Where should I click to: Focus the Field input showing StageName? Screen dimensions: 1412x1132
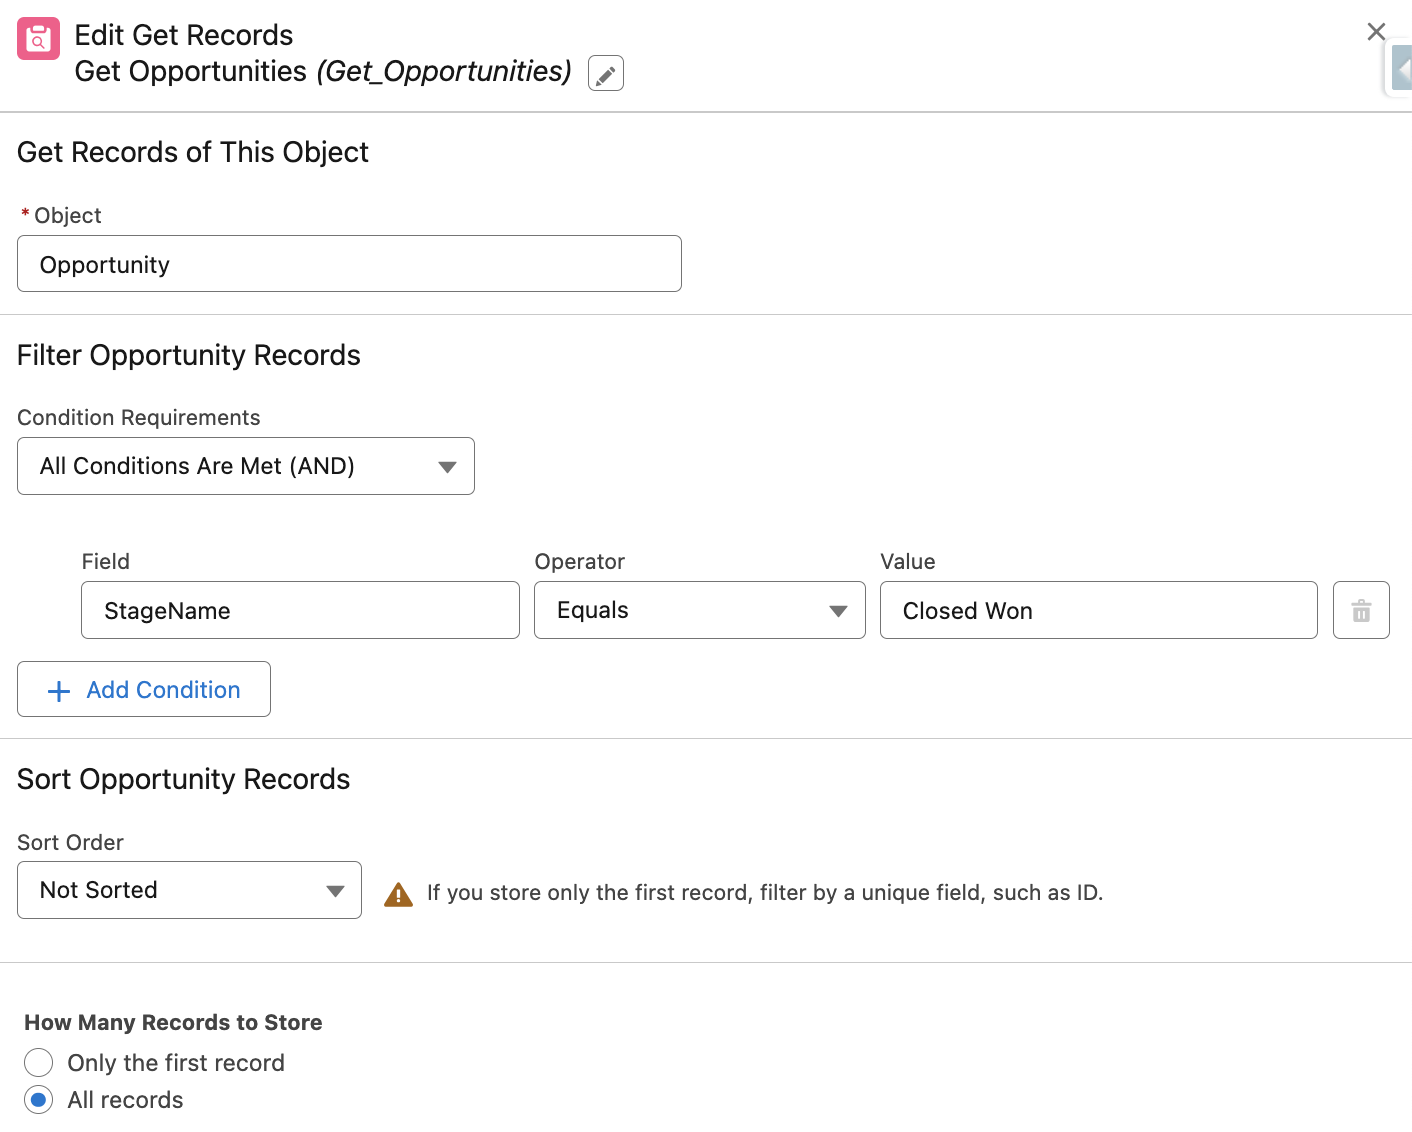point(300,610)
